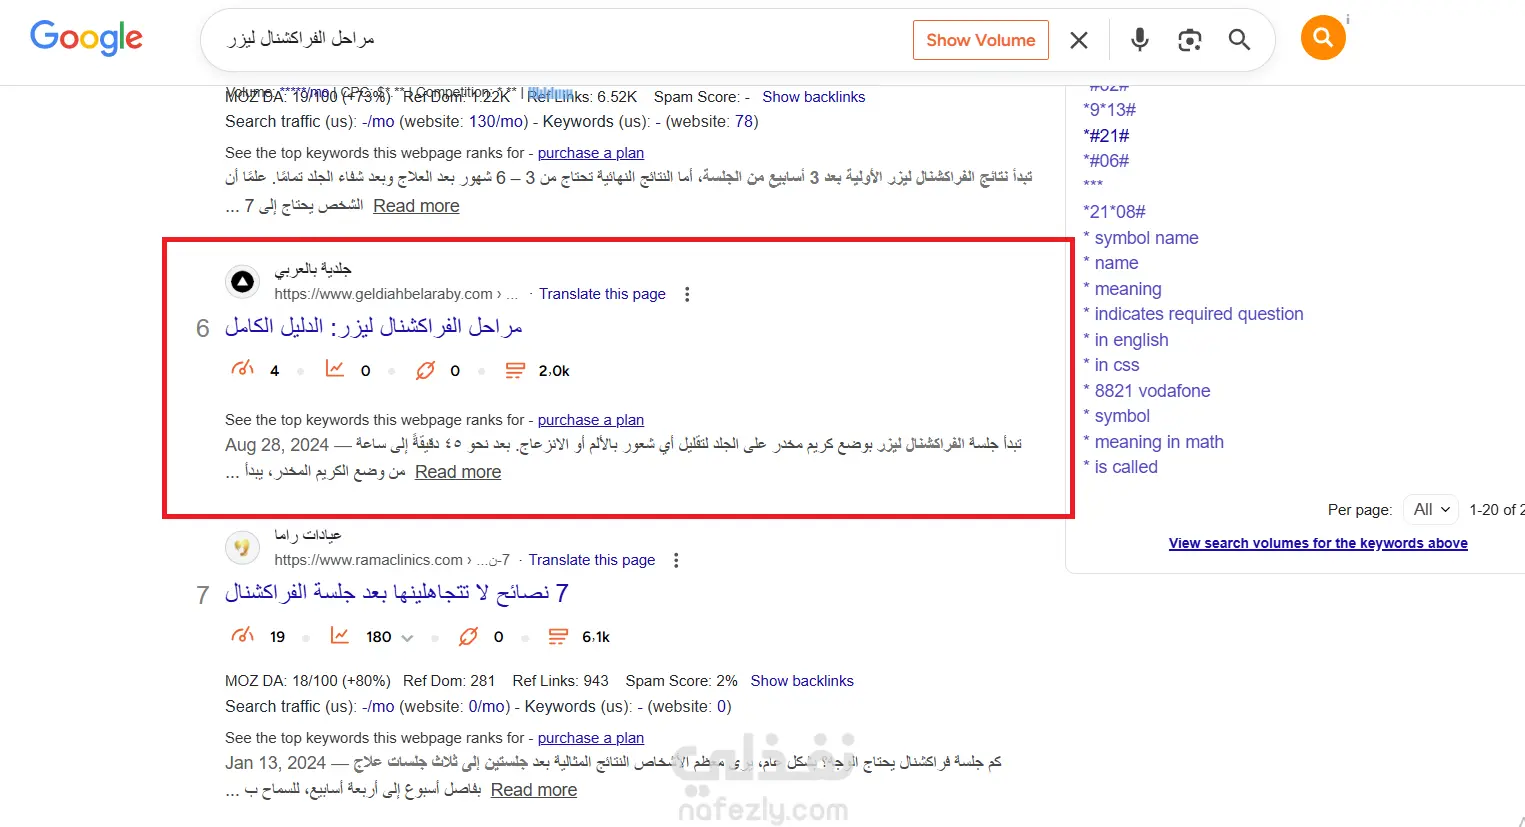
Task: Translate the ramaclinics.com page
Action: tap(592, 560)
